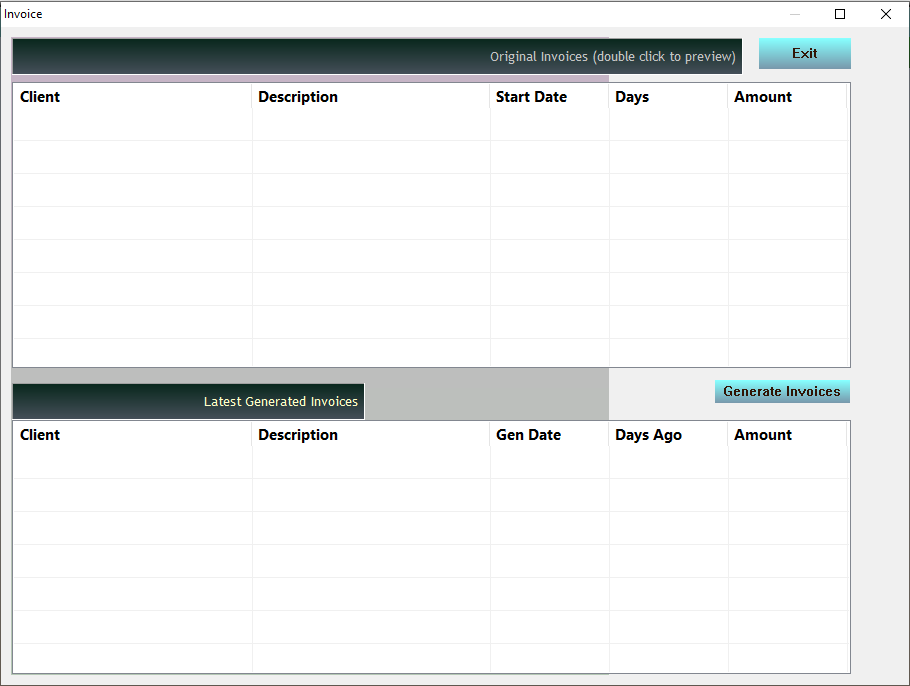The height and width of the screenshot is (686, 910).
Task: Click the Invoice title in the title bar
Action: click(22, 13)
